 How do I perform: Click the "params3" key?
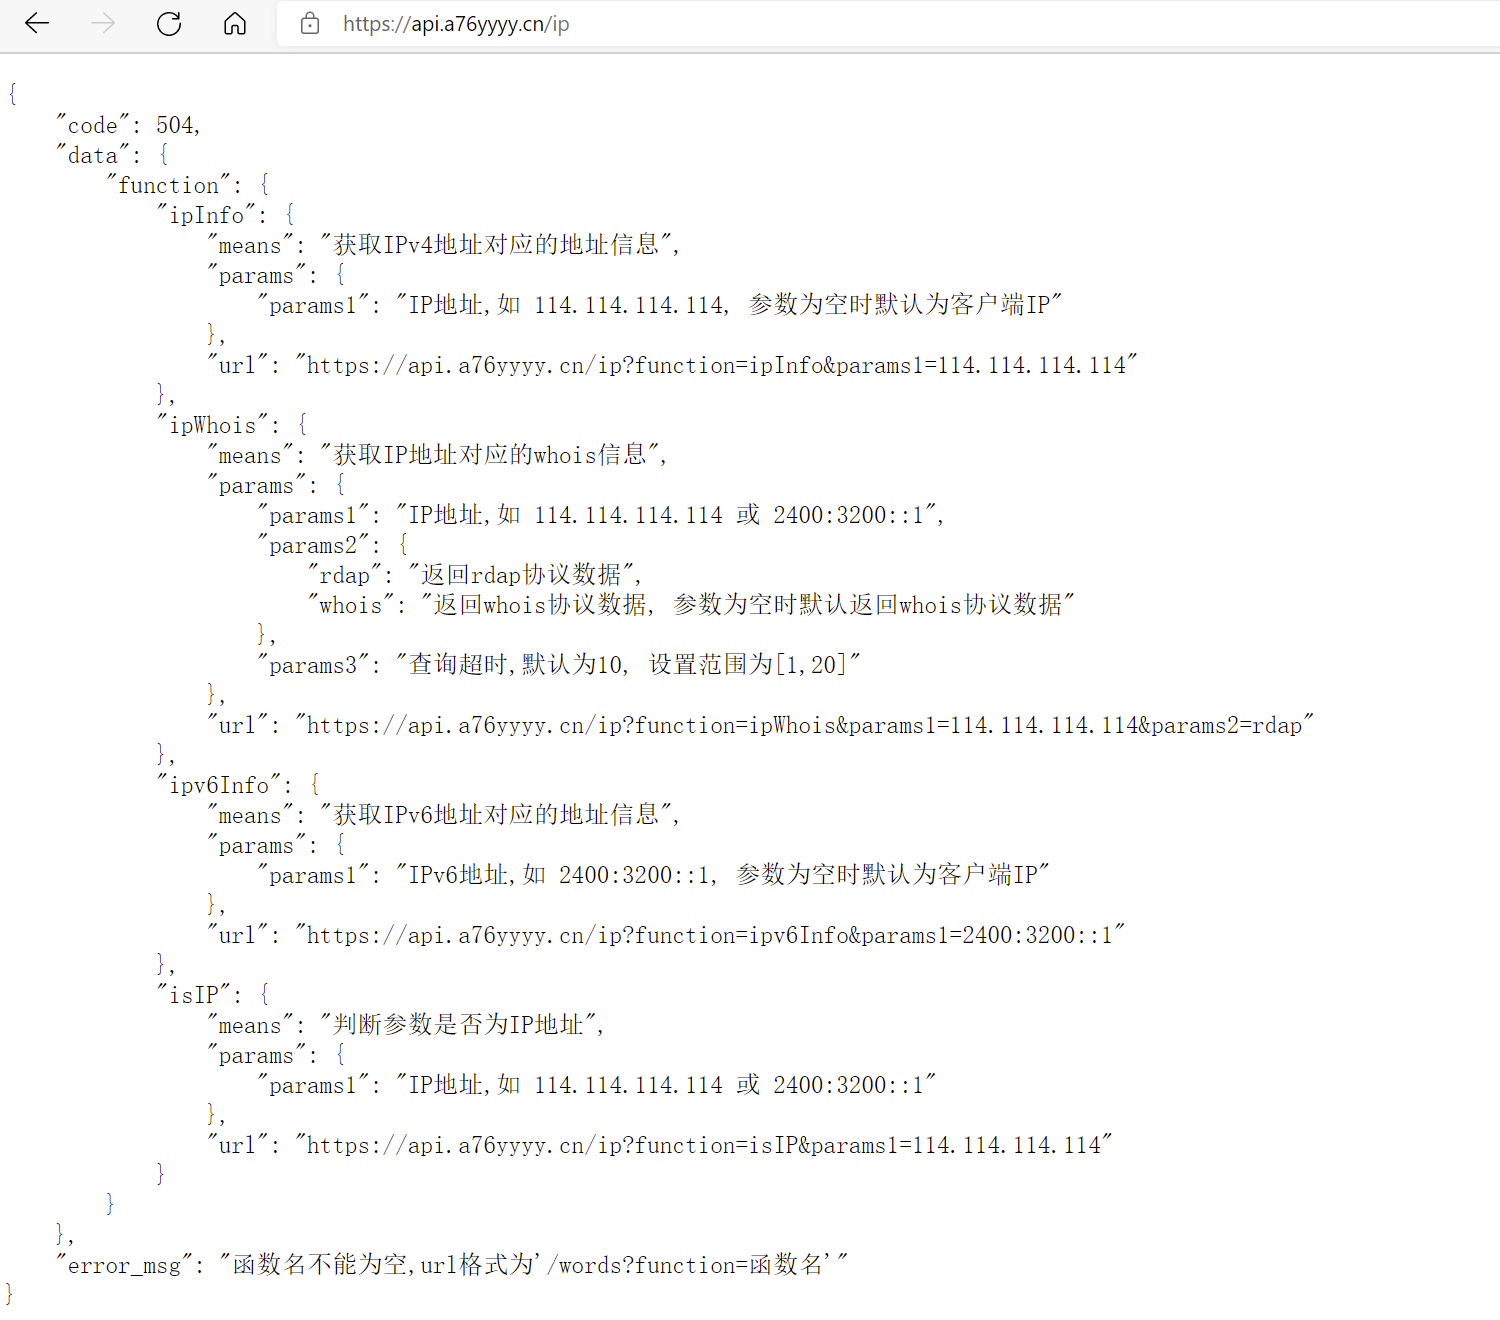tap(313, 665)
